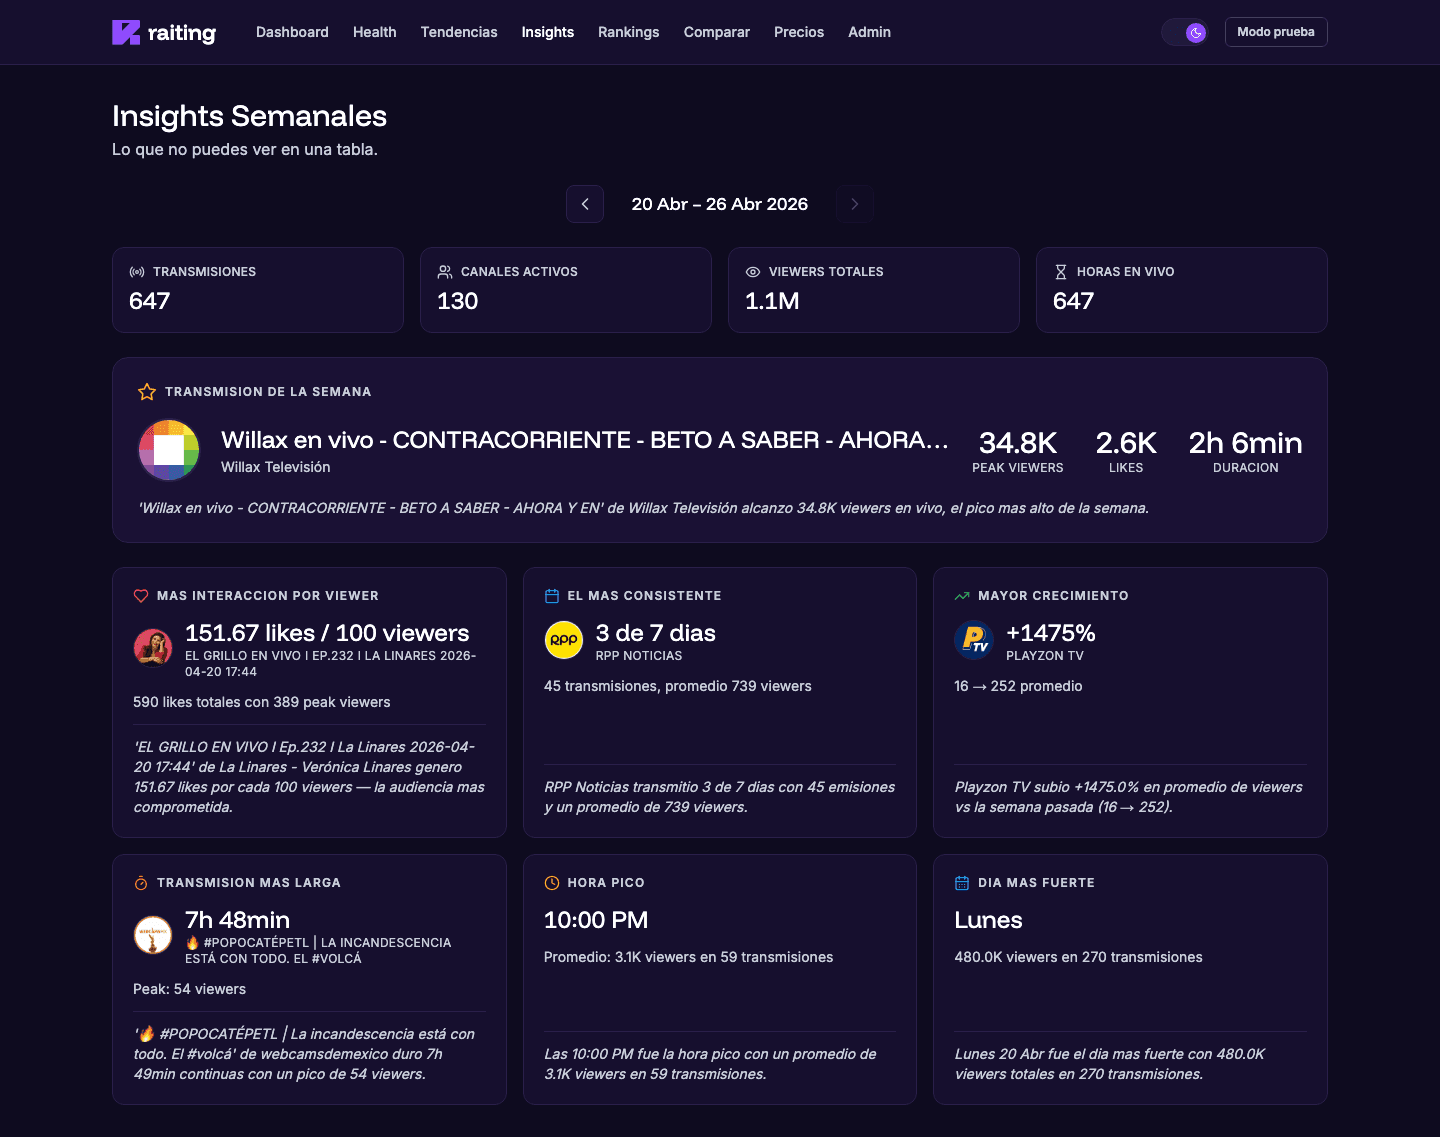Screen dimensions: 1440x1137
Task: Click the Modo prueba button
Action: (x=1276, y=32)
